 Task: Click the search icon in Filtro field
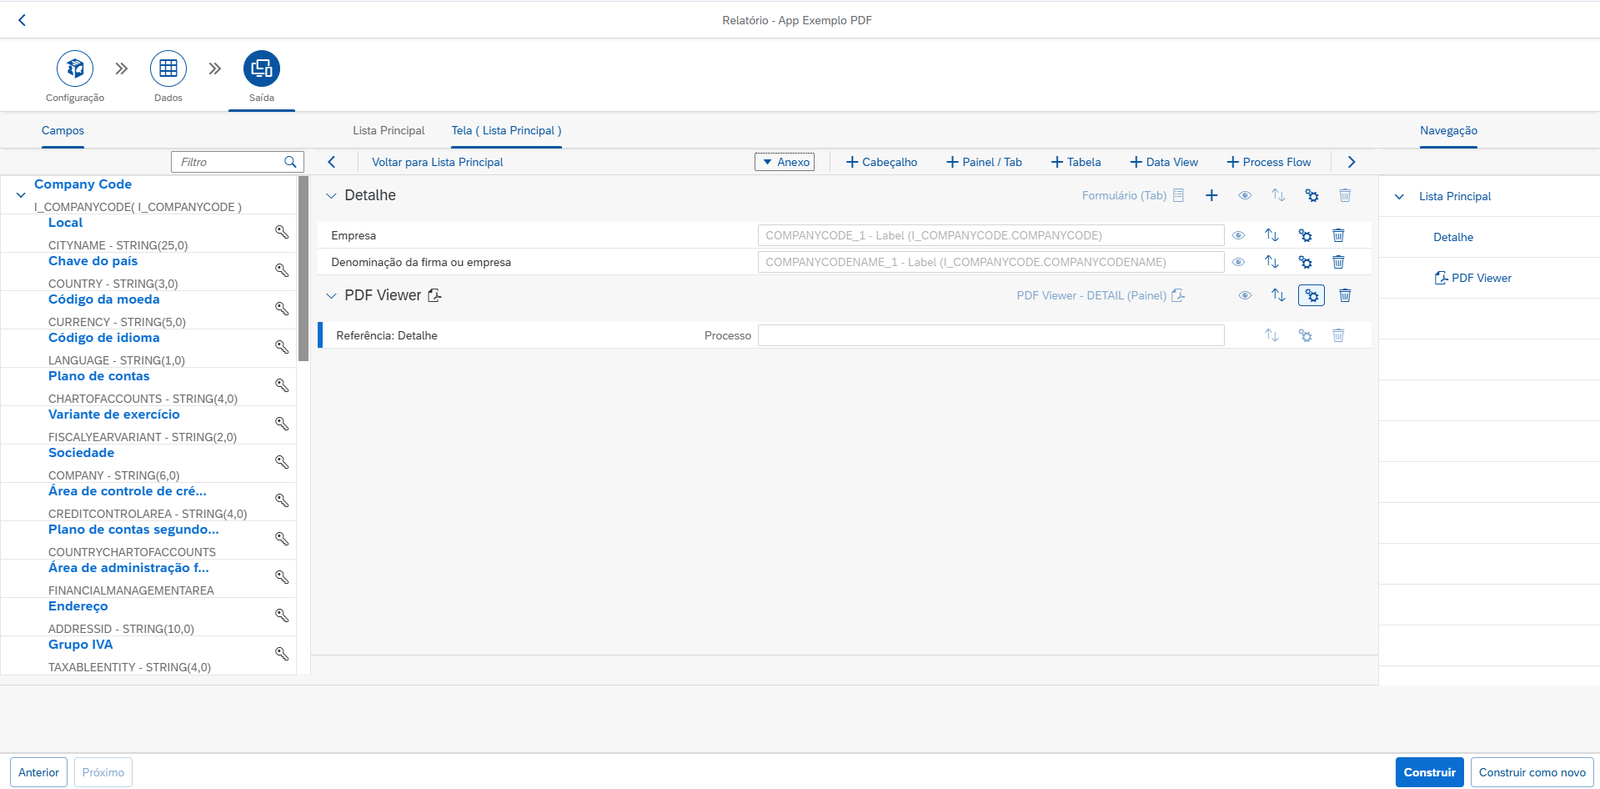(x=290, y=162)
